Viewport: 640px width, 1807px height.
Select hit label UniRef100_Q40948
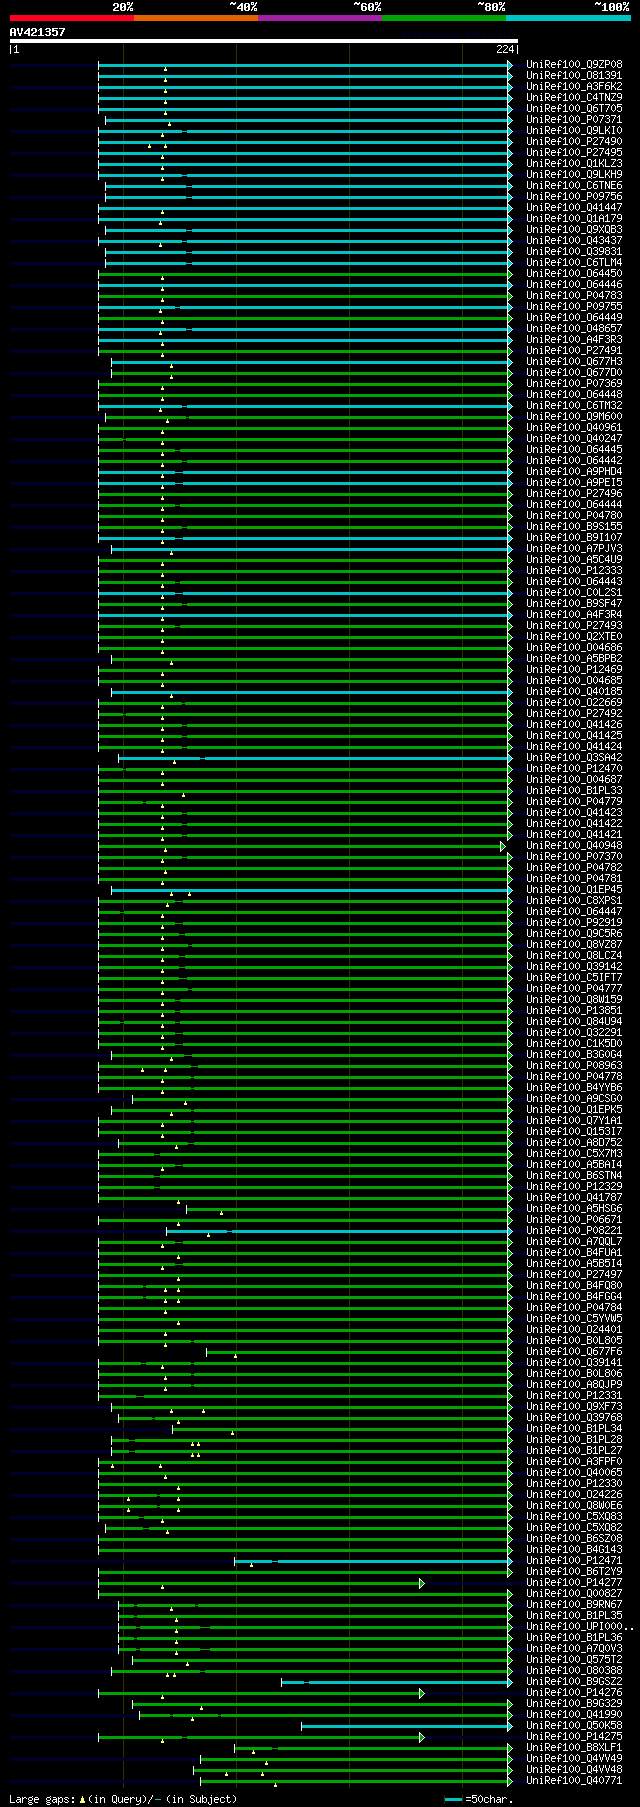(x=574, y=846)
